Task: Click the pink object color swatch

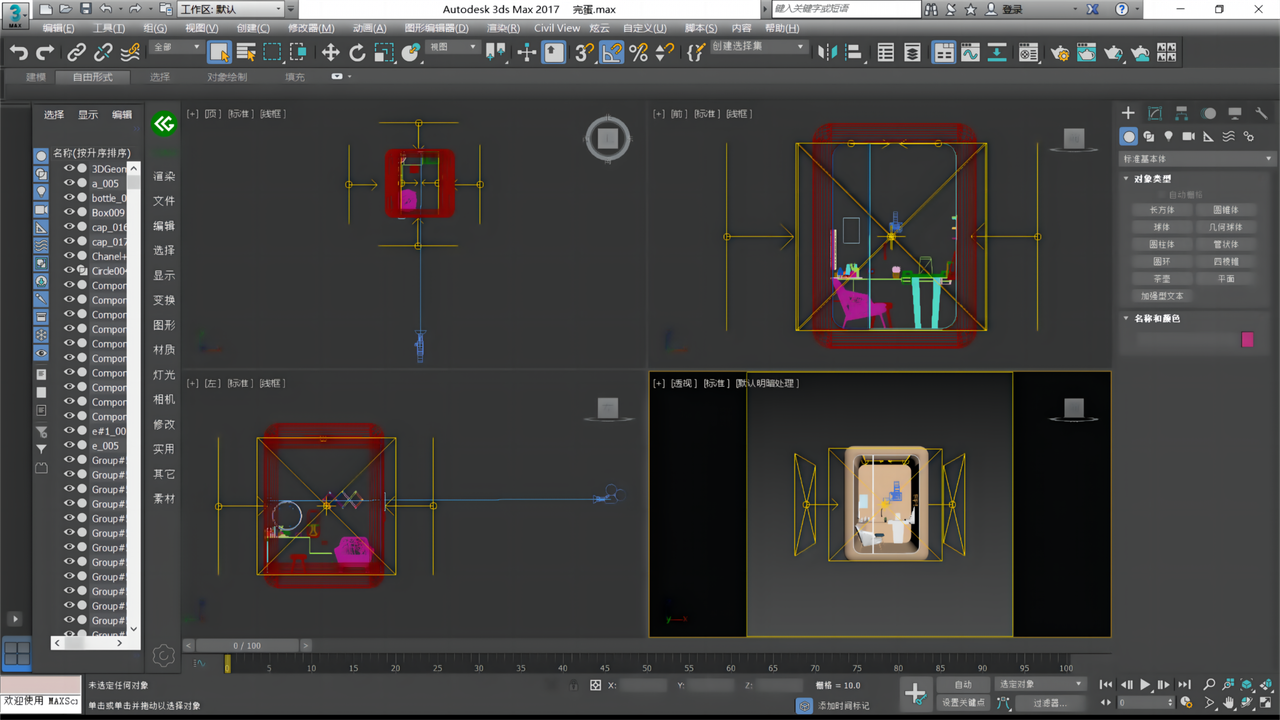Action: 1247,340
